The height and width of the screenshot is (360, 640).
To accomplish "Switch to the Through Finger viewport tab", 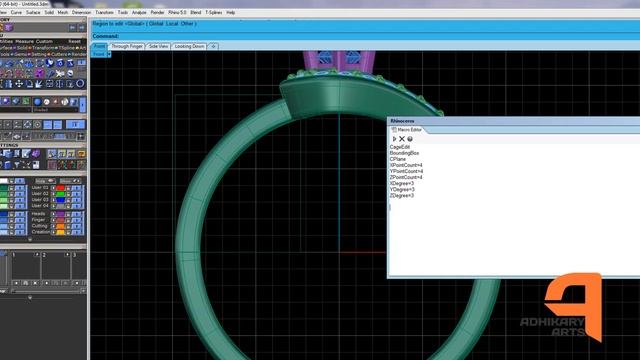I will (127, 46).
